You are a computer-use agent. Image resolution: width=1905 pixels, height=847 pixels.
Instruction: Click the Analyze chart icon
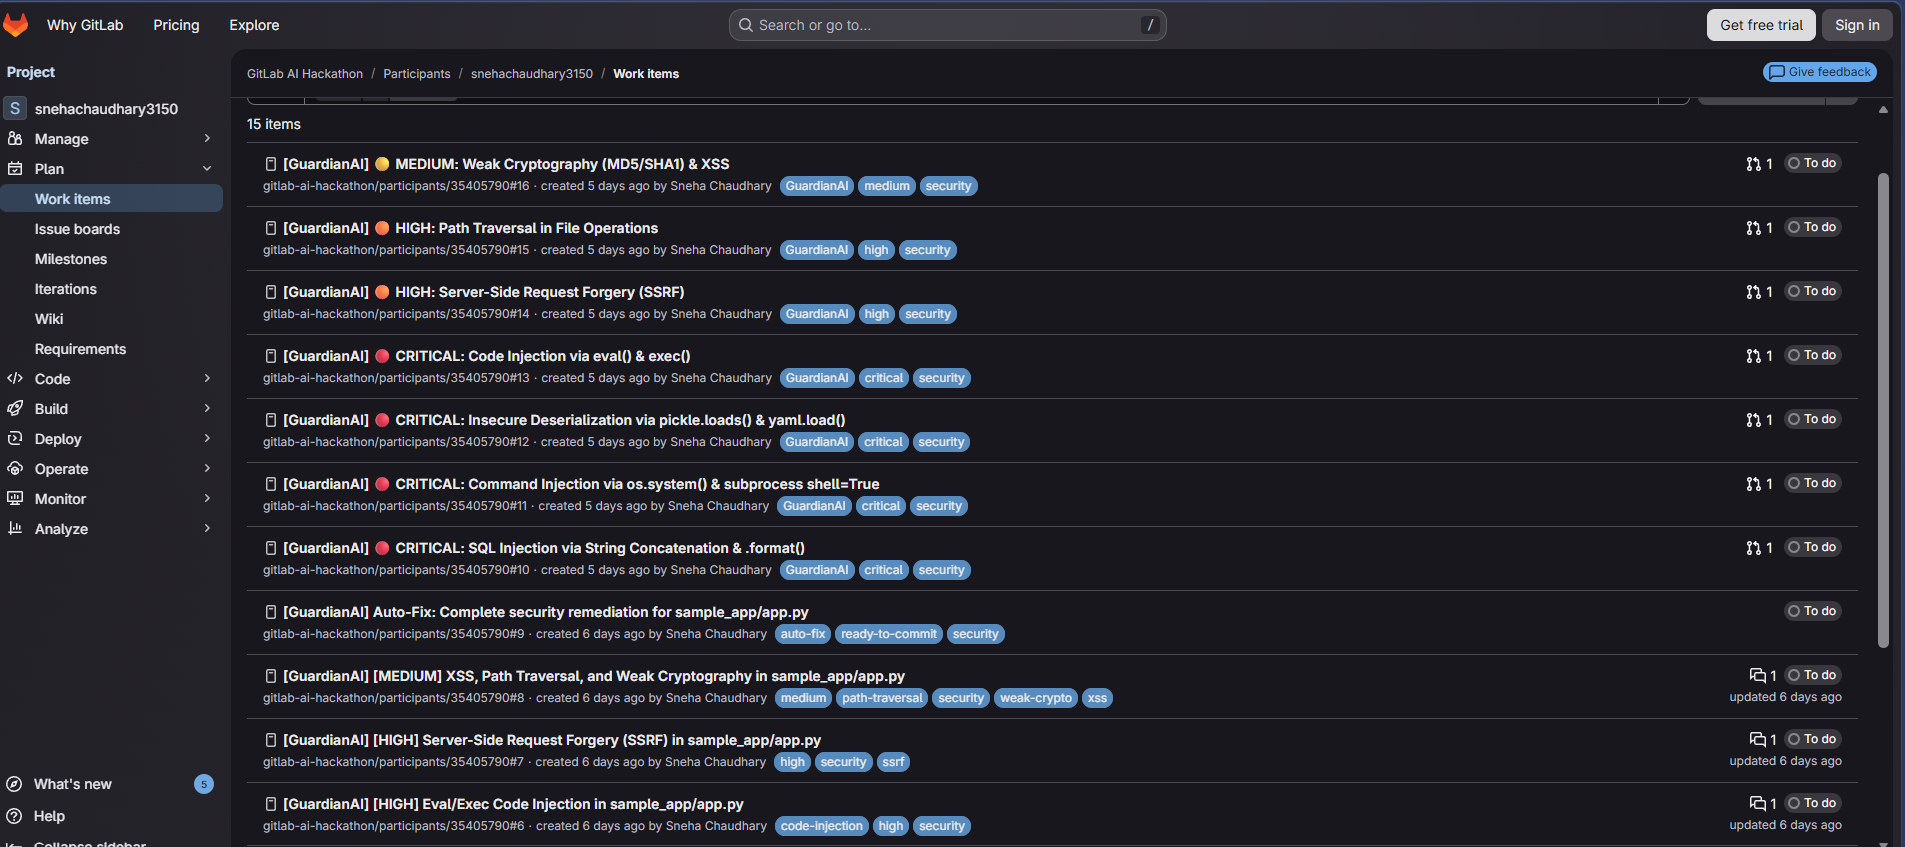coord(15,529)
